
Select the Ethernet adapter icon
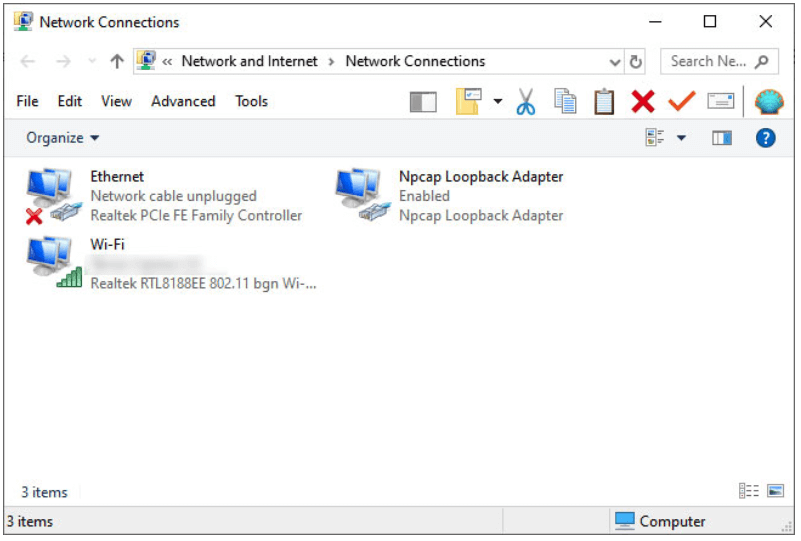tap(54, 197)
